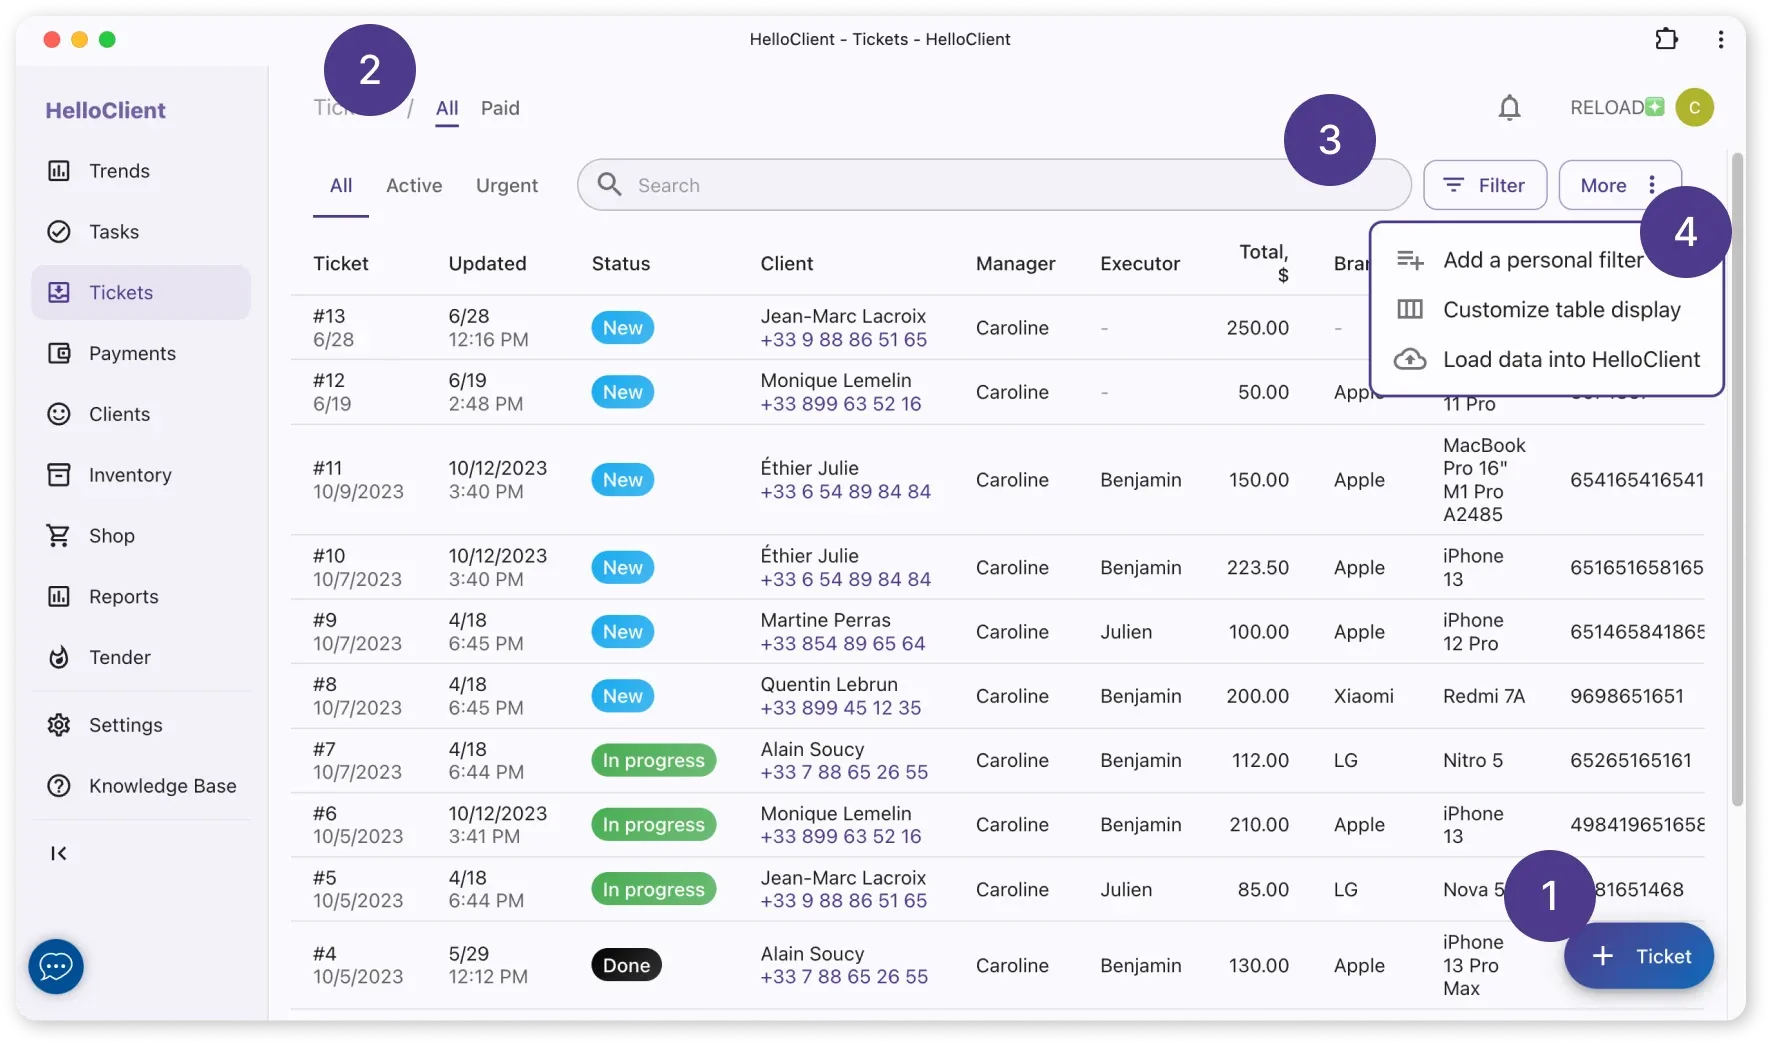Switch to the Paid tickets tab
The image size is (1770, 1046).
point(500,108)
